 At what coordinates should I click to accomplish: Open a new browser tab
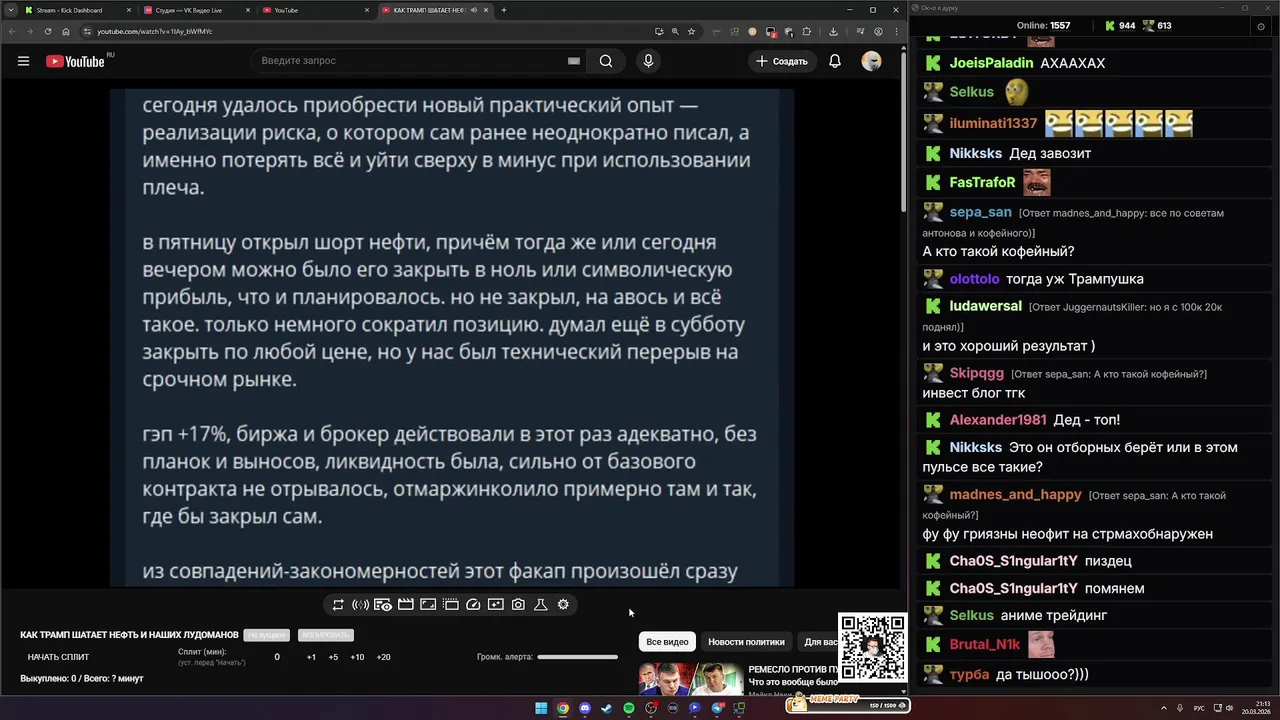503,10
